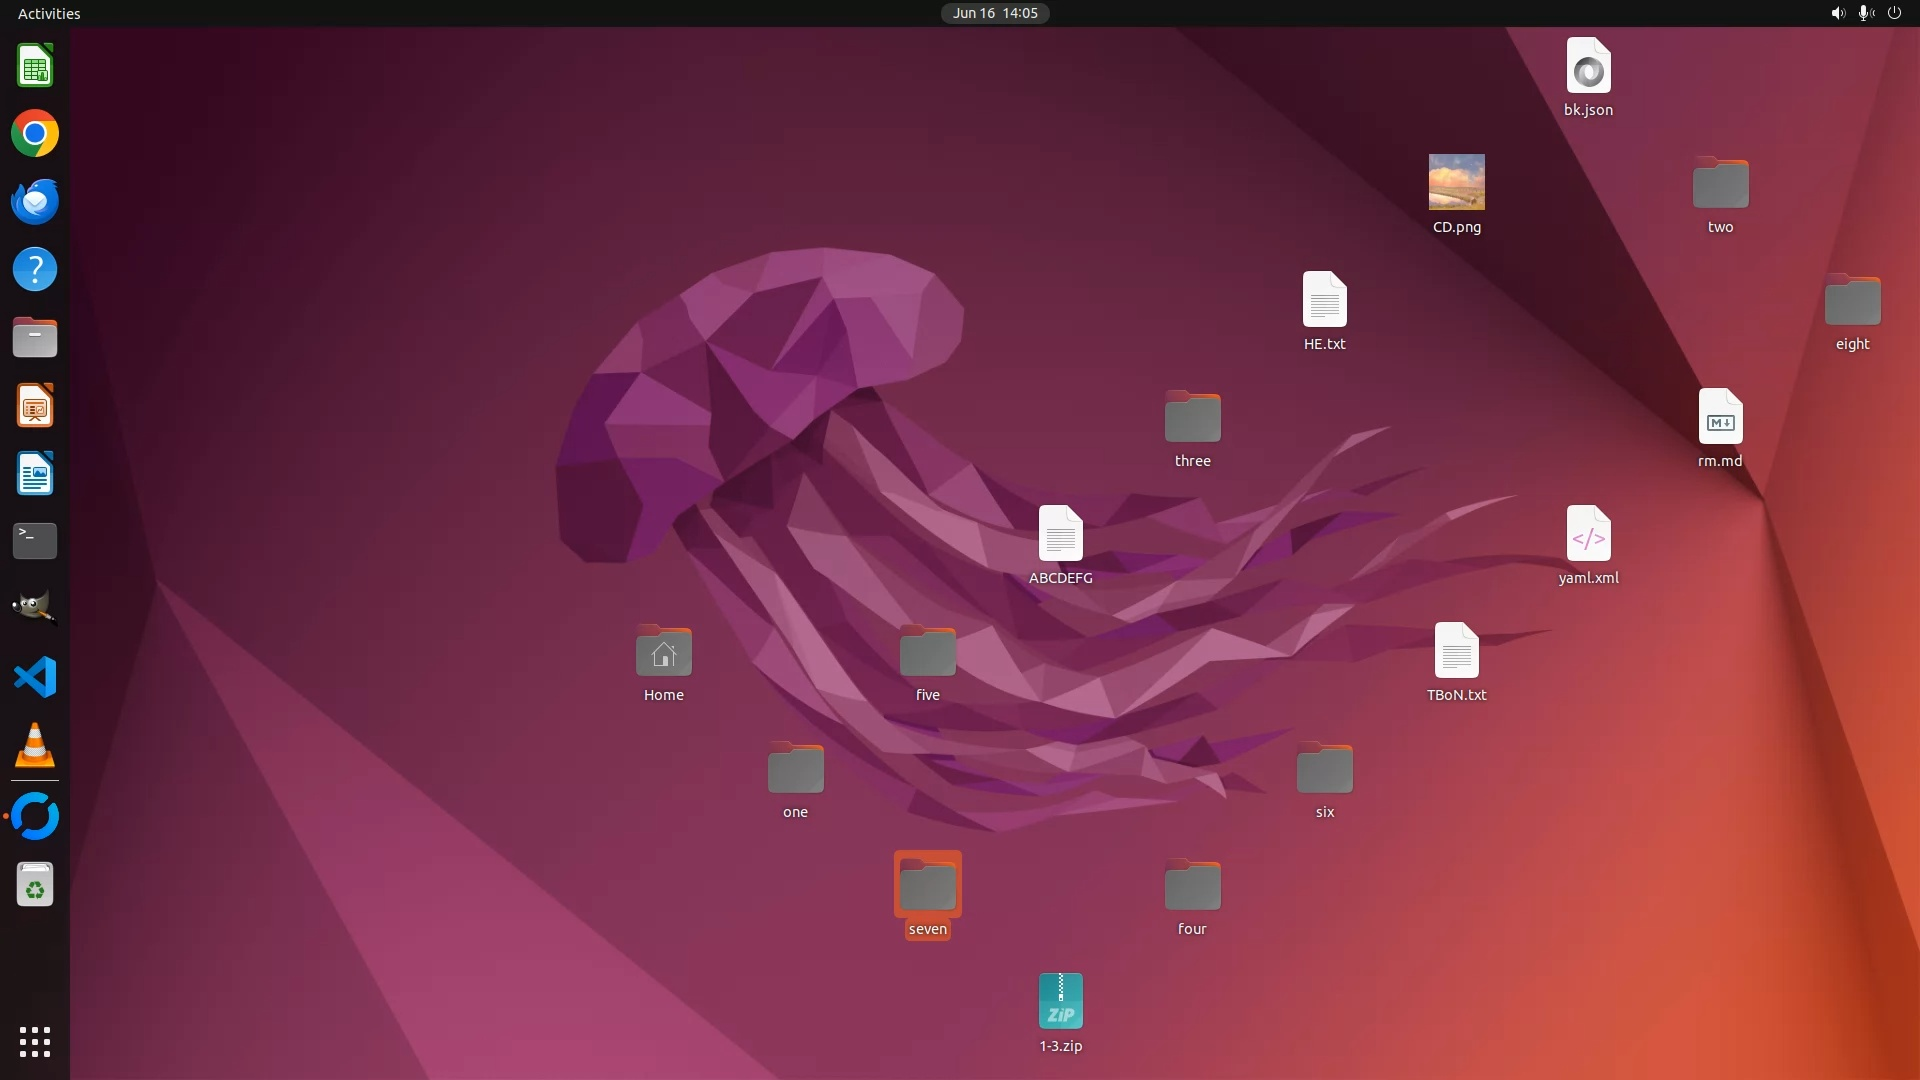Open the date and time menu
Image resolution: width=1920 pixels, height=1080 pixels.
coord(994,13)
